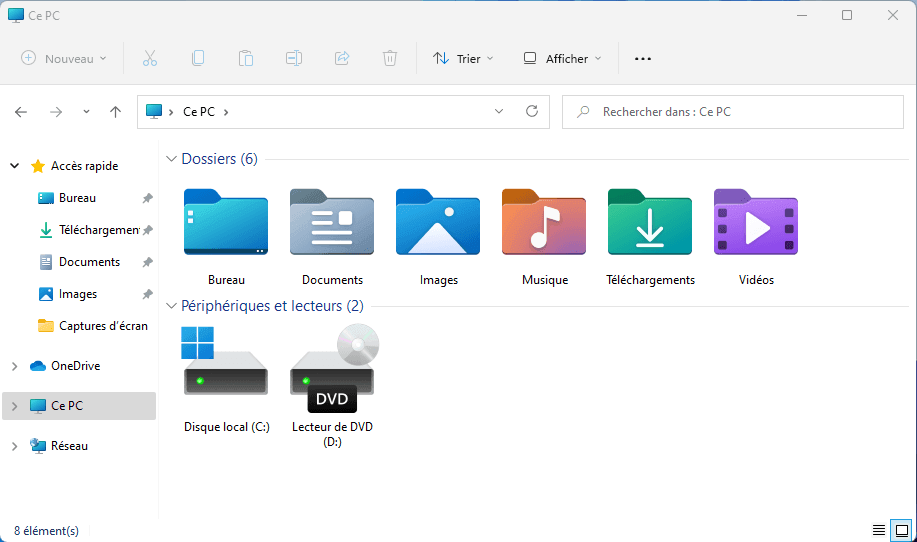Image resolution: width=917 pixels, height=542 pixels.
Task: Click the Refresh icon beside address bar
Action: (x=532, y=112)
